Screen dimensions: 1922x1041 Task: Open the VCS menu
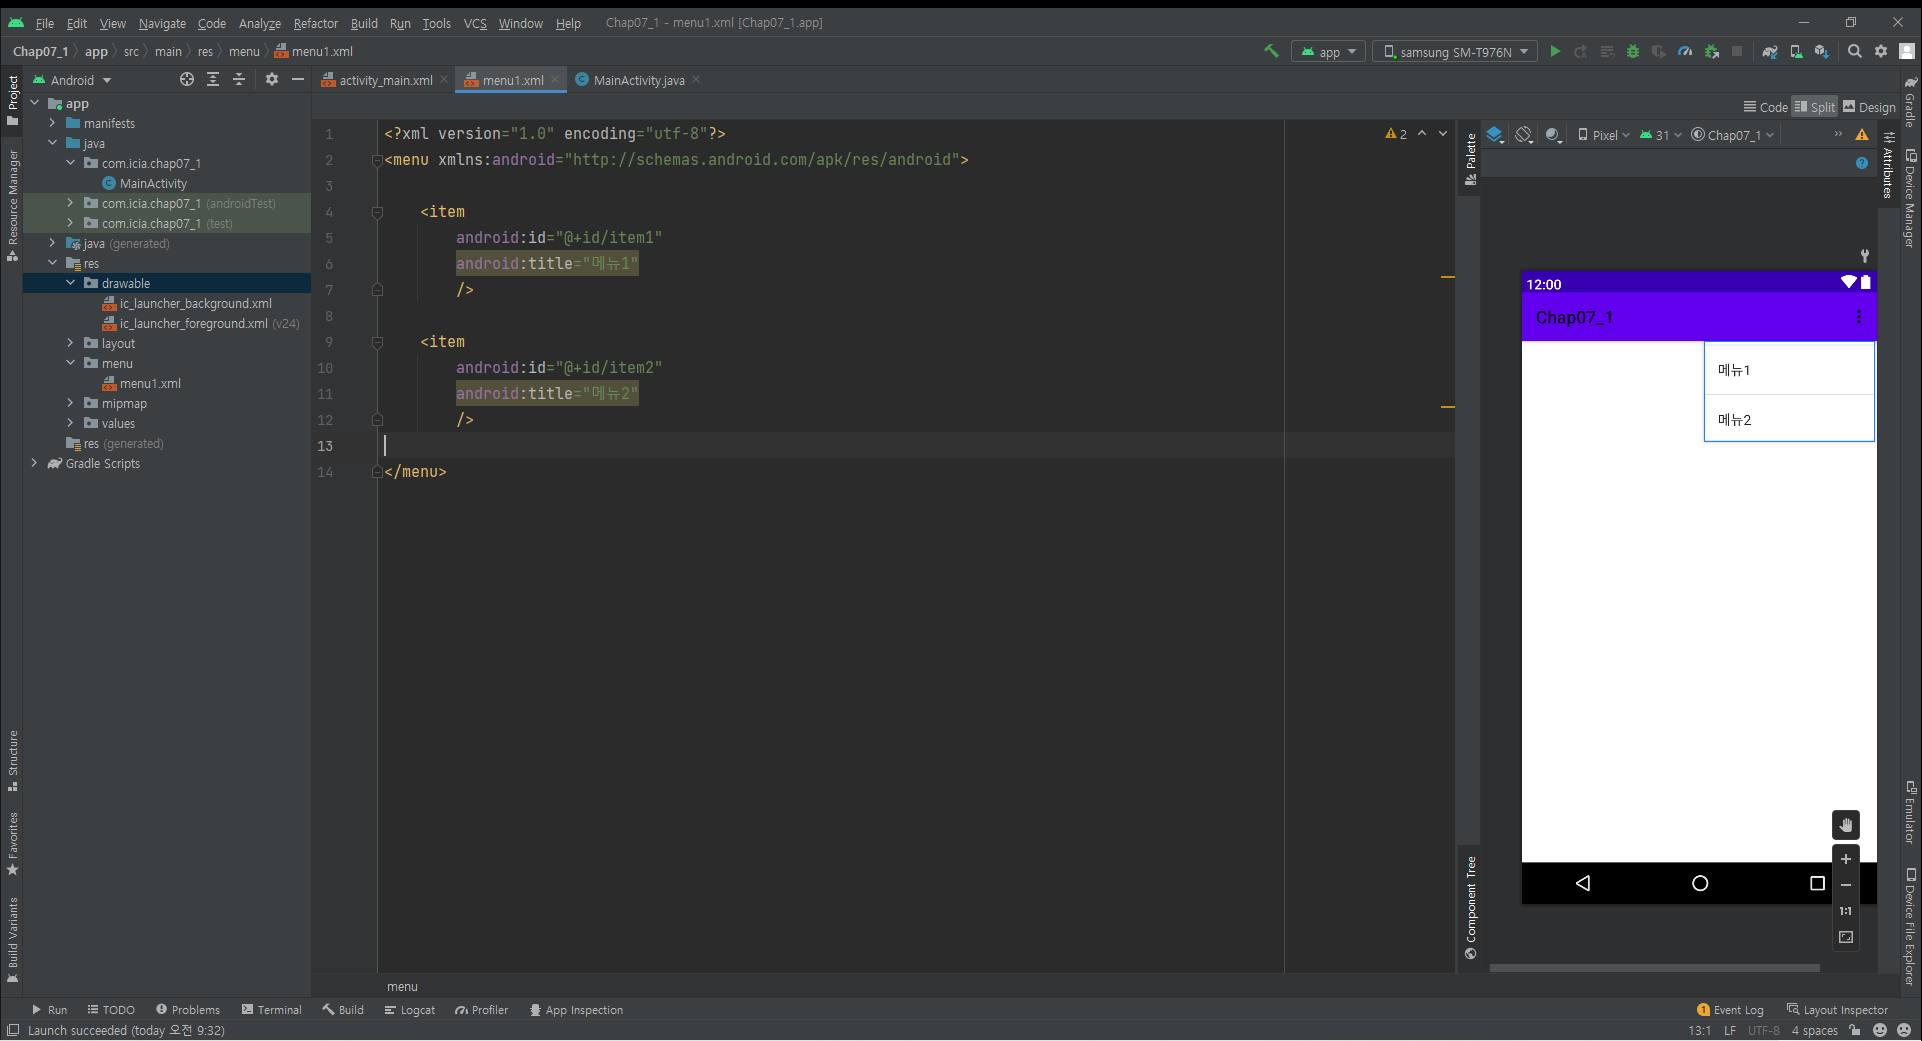475,23
